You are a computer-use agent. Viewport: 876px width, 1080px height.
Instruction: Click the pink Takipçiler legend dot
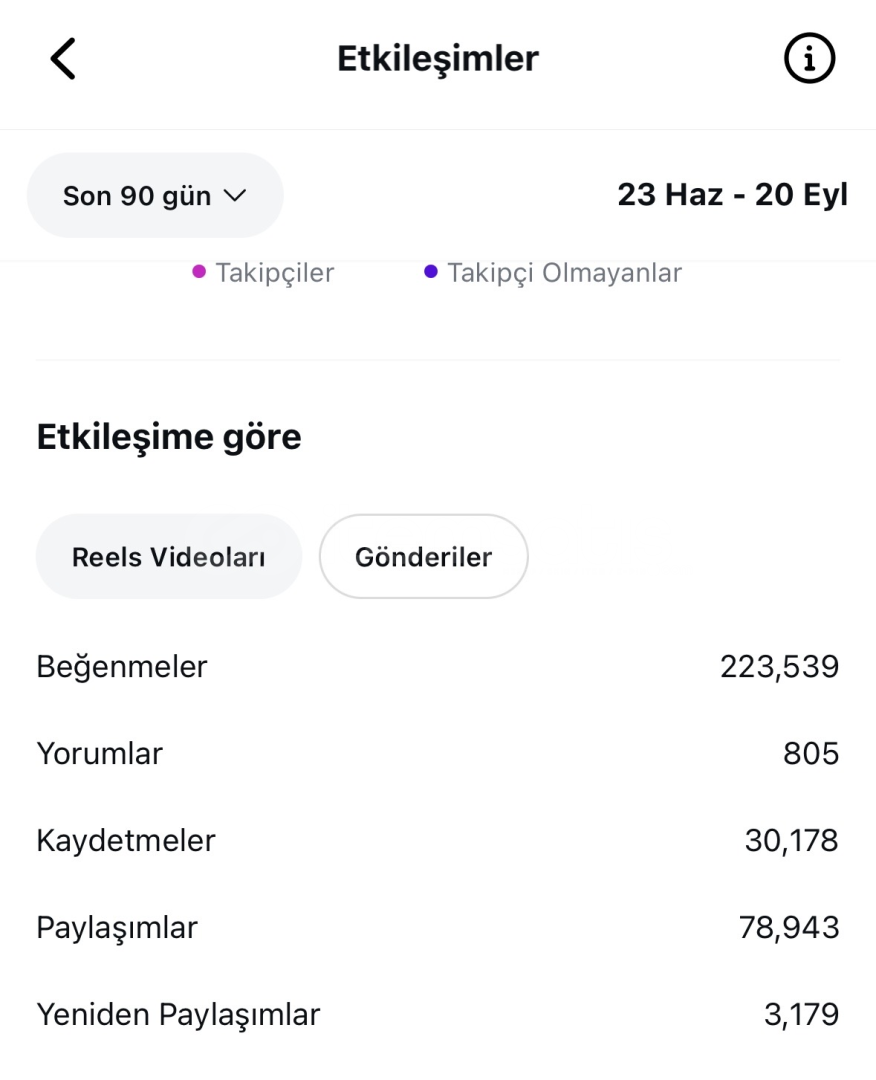[x=198, y=272]
